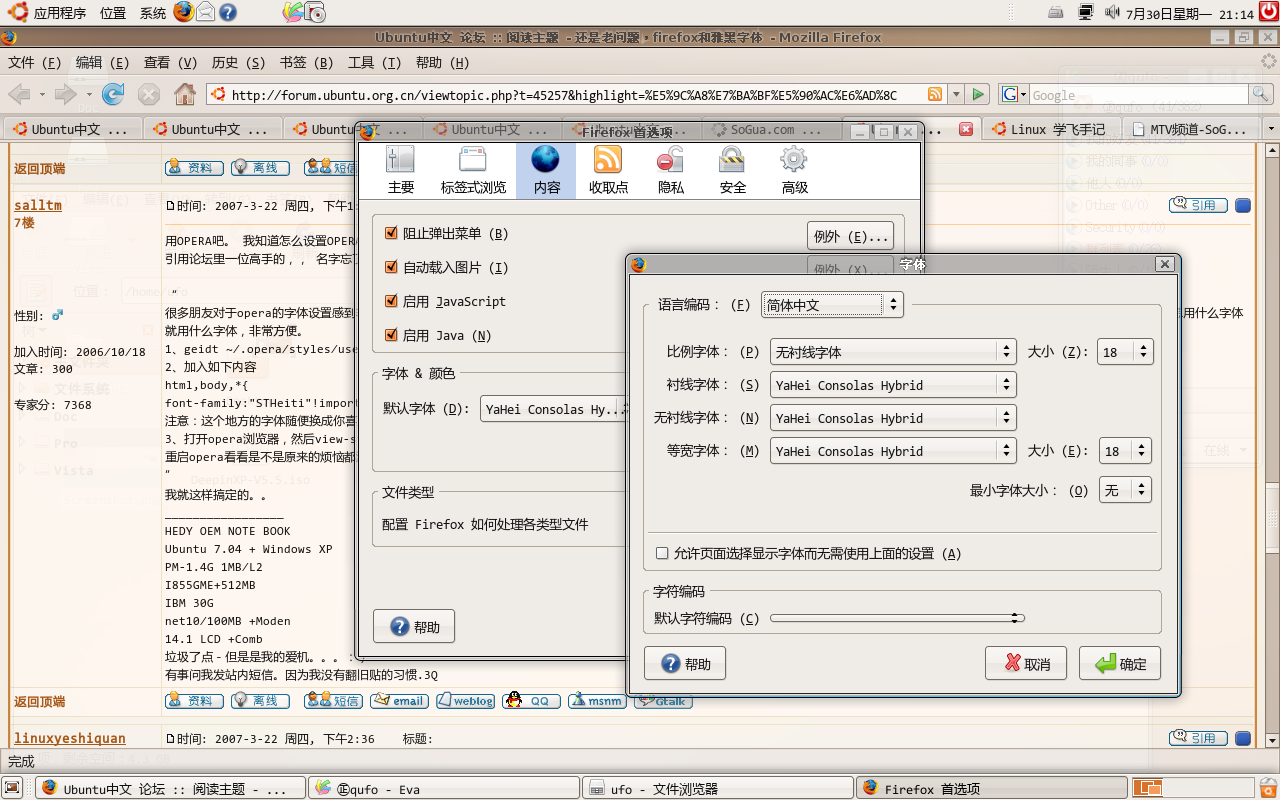Click the search magnifier icon
1280x800 pixels.
[1262, 95]
